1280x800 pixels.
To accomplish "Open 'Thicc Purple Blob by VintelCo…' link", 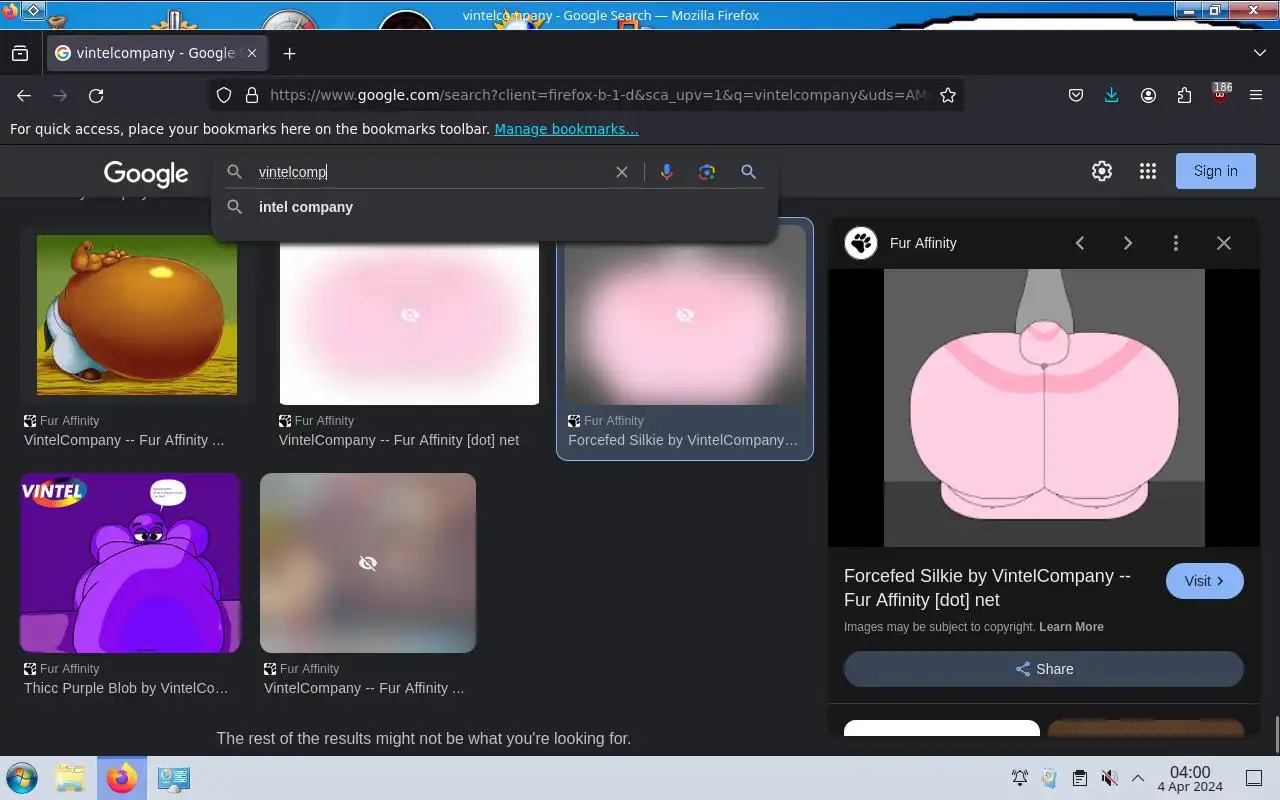I will click(x=126, y=688).
